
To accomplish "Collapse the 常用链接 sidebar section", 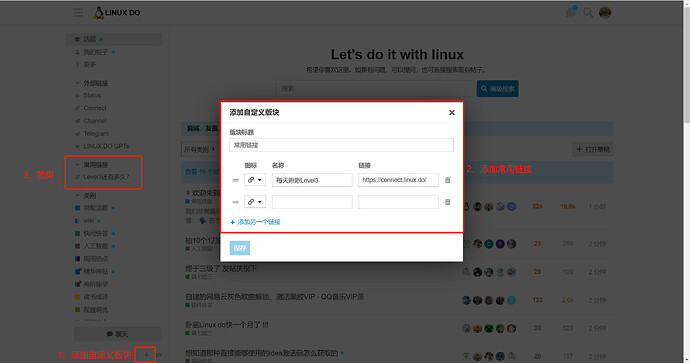I will click(92, 165).
